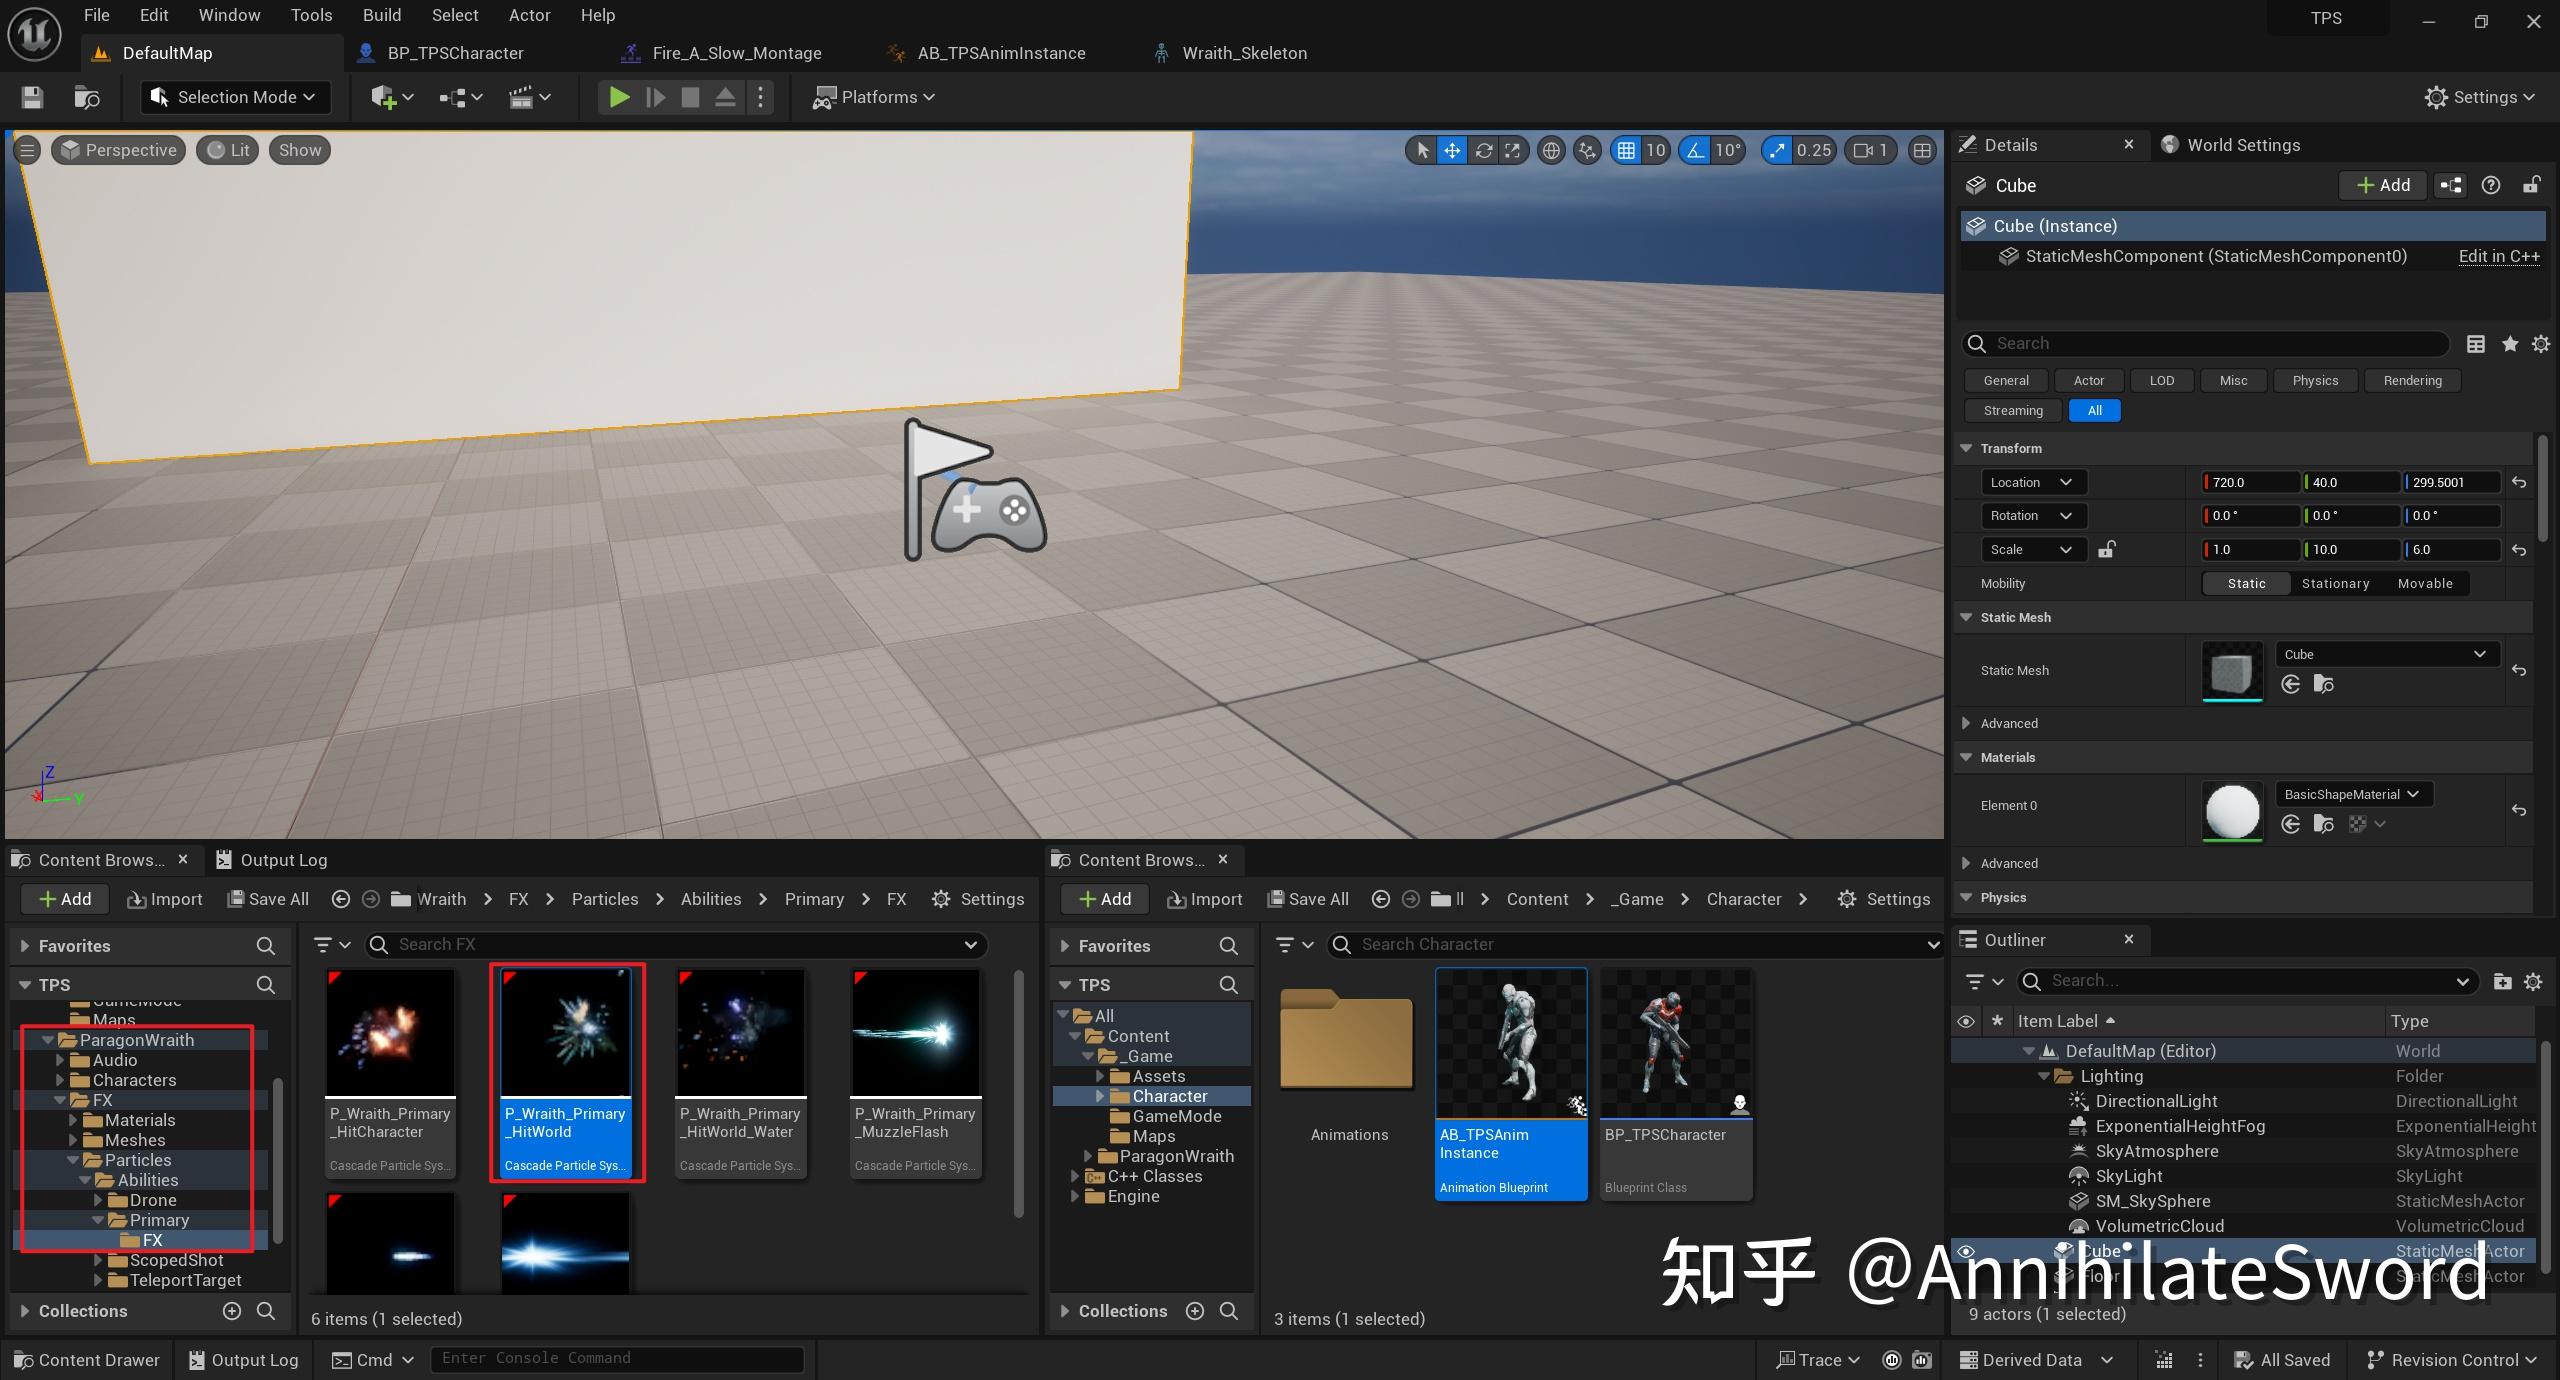This screenshot has height=1380, width=2560.
Task: Toggle grid snapping in viewport toolbar
Action: click(x=1627, y=151)
